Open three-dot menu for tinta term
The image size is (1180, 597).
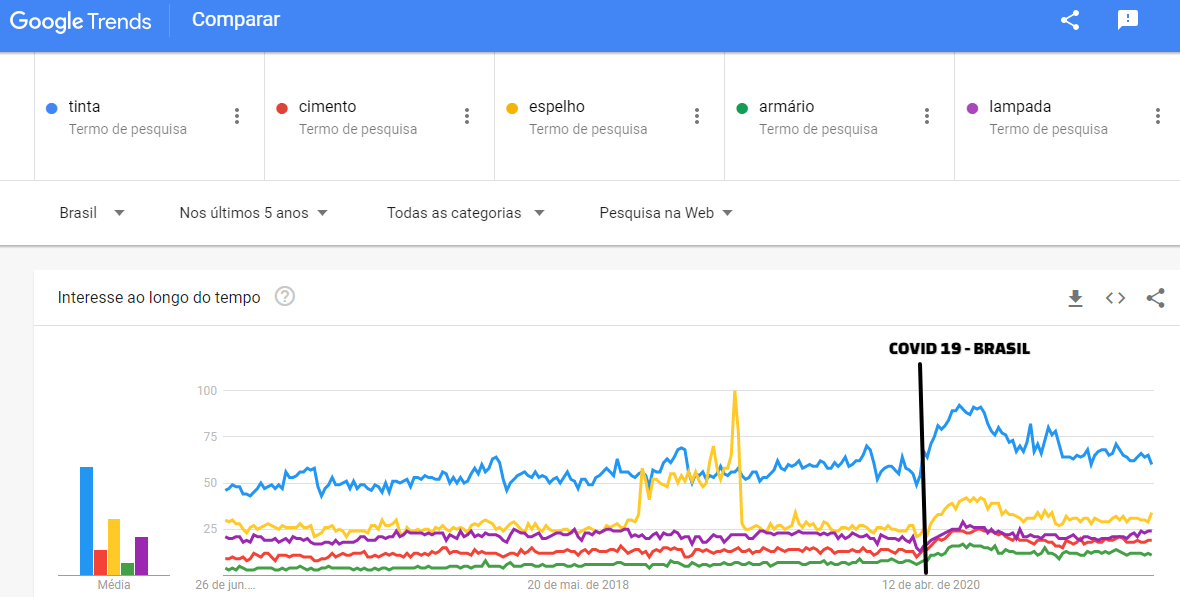pyautogui.click(x=237, y=116)
